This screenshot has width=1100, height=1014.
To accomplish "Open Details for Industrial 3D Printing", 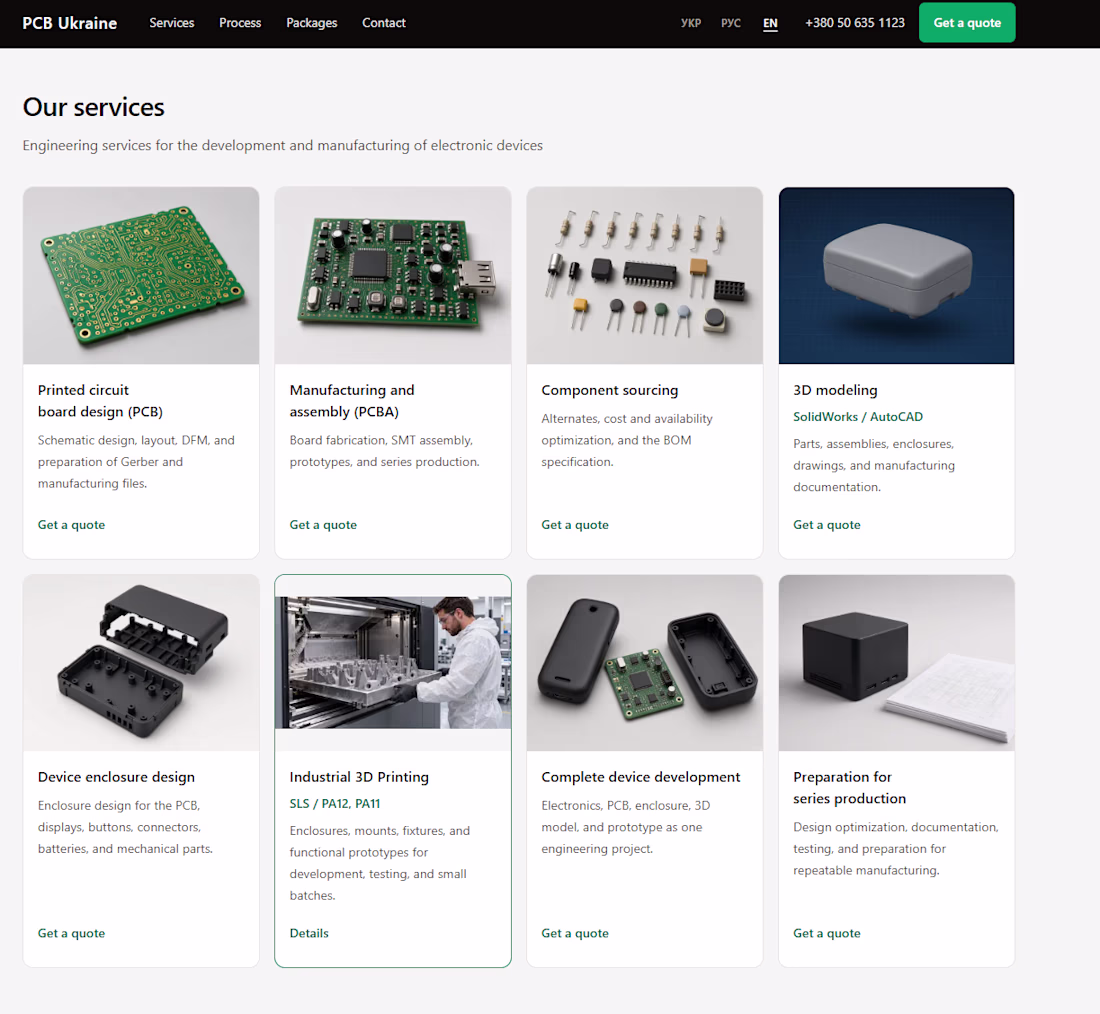I will (x=309, y=933).
